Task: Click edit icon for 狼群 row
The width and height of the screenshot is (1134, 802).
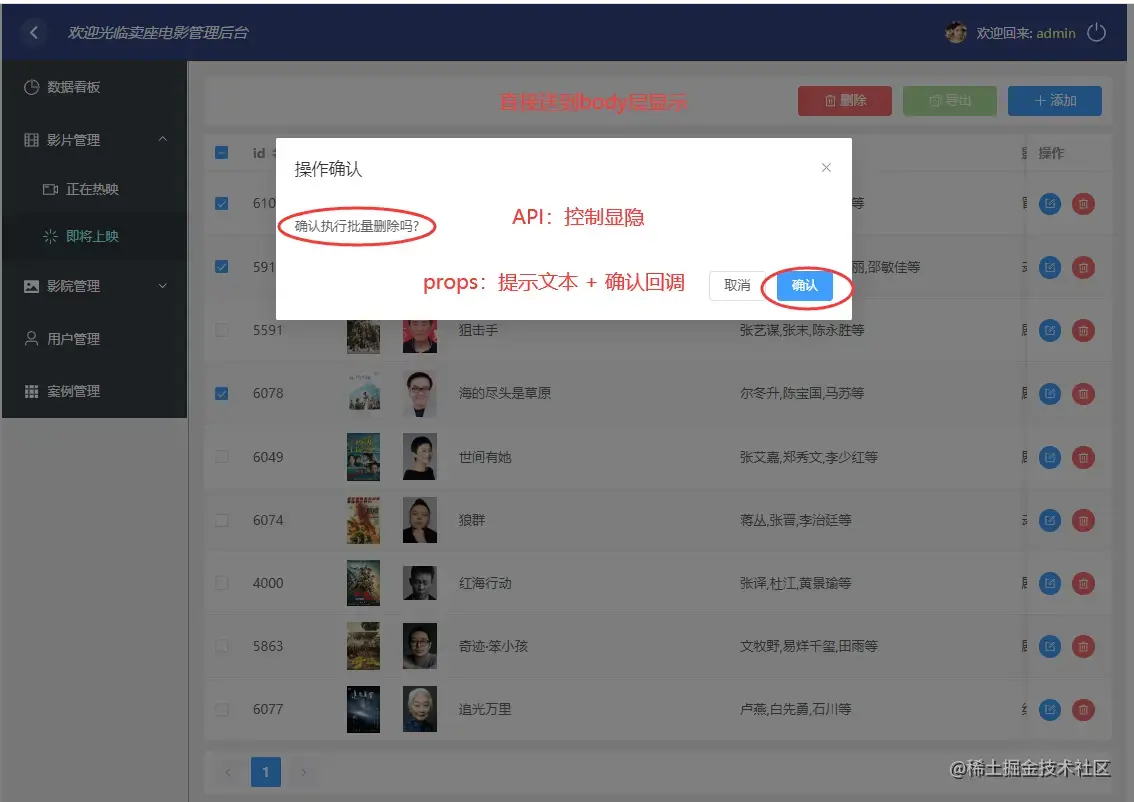Action: point(1050,520)
